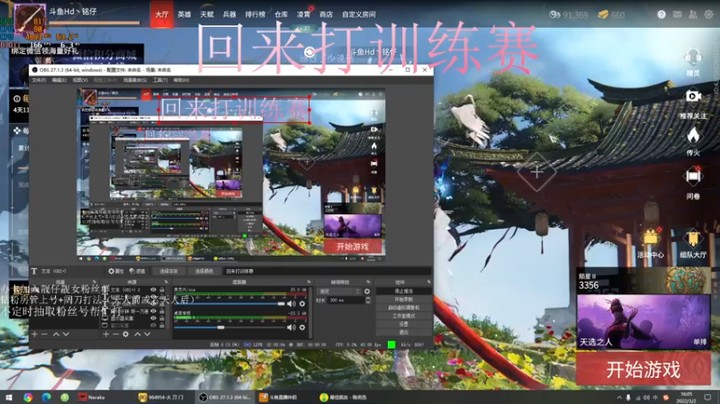Viewport: 720px width, 404px height.
Task: Click the 选择字体 button
Action: pyautogui.click(x=168, y=271)
